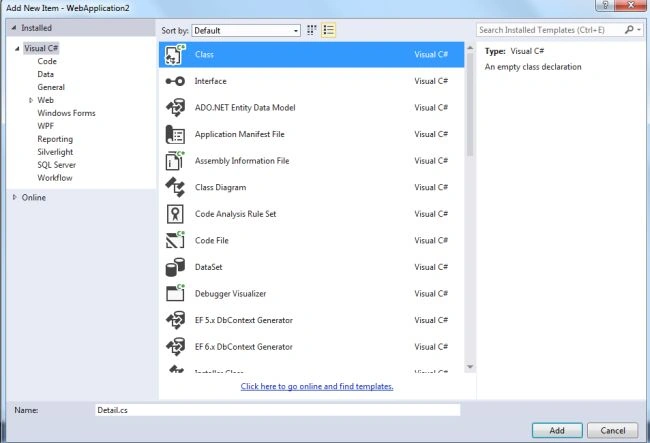This screenshot has width=650, height=443.
Task: Click the template list scrollbar thumb
Action: [470, 104]
